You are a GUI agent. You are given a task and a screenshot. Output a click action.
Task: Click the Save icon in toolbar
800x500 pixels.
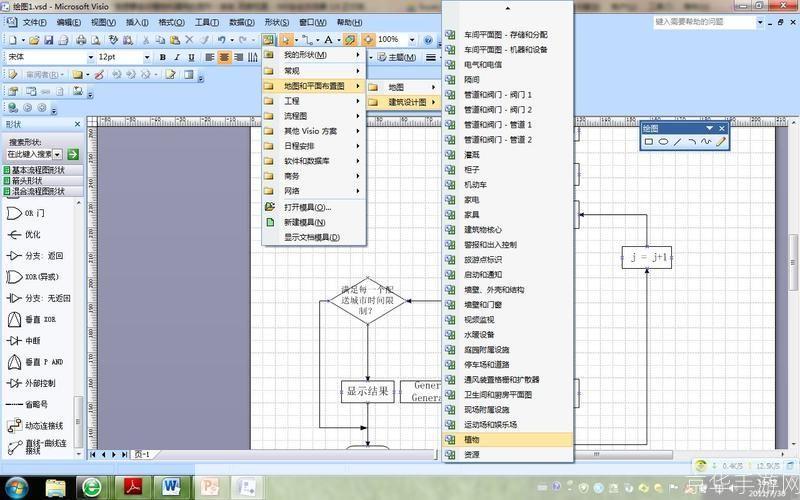pos(47,40)
